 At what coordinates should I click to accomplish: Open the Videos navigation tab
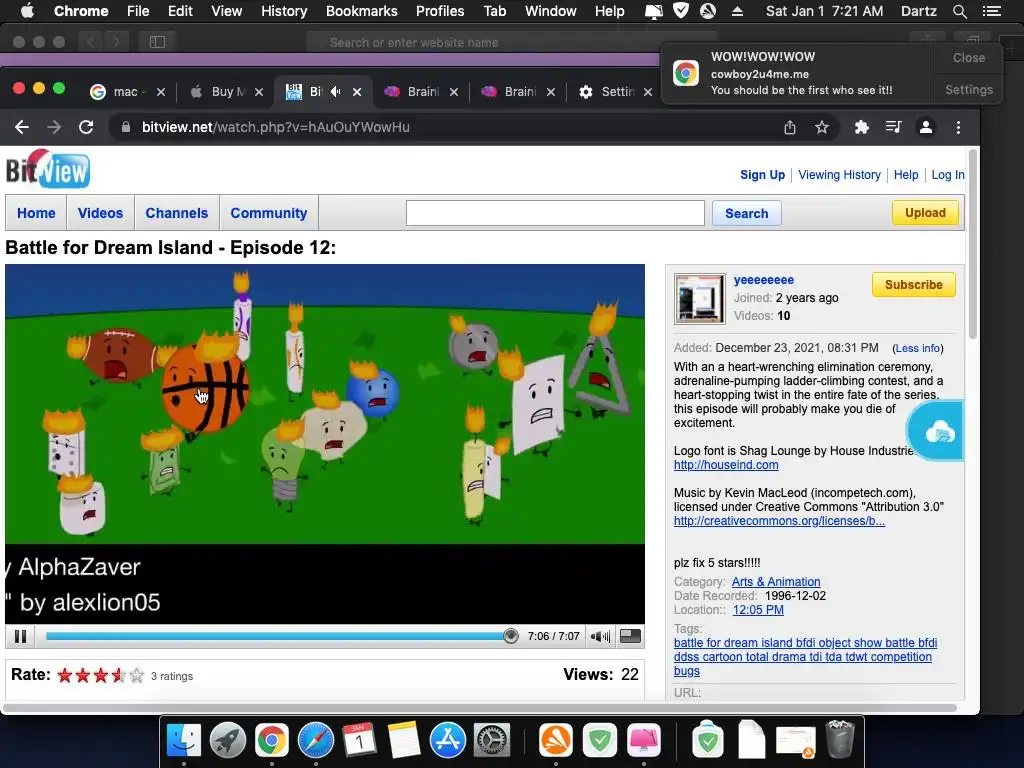100,213
